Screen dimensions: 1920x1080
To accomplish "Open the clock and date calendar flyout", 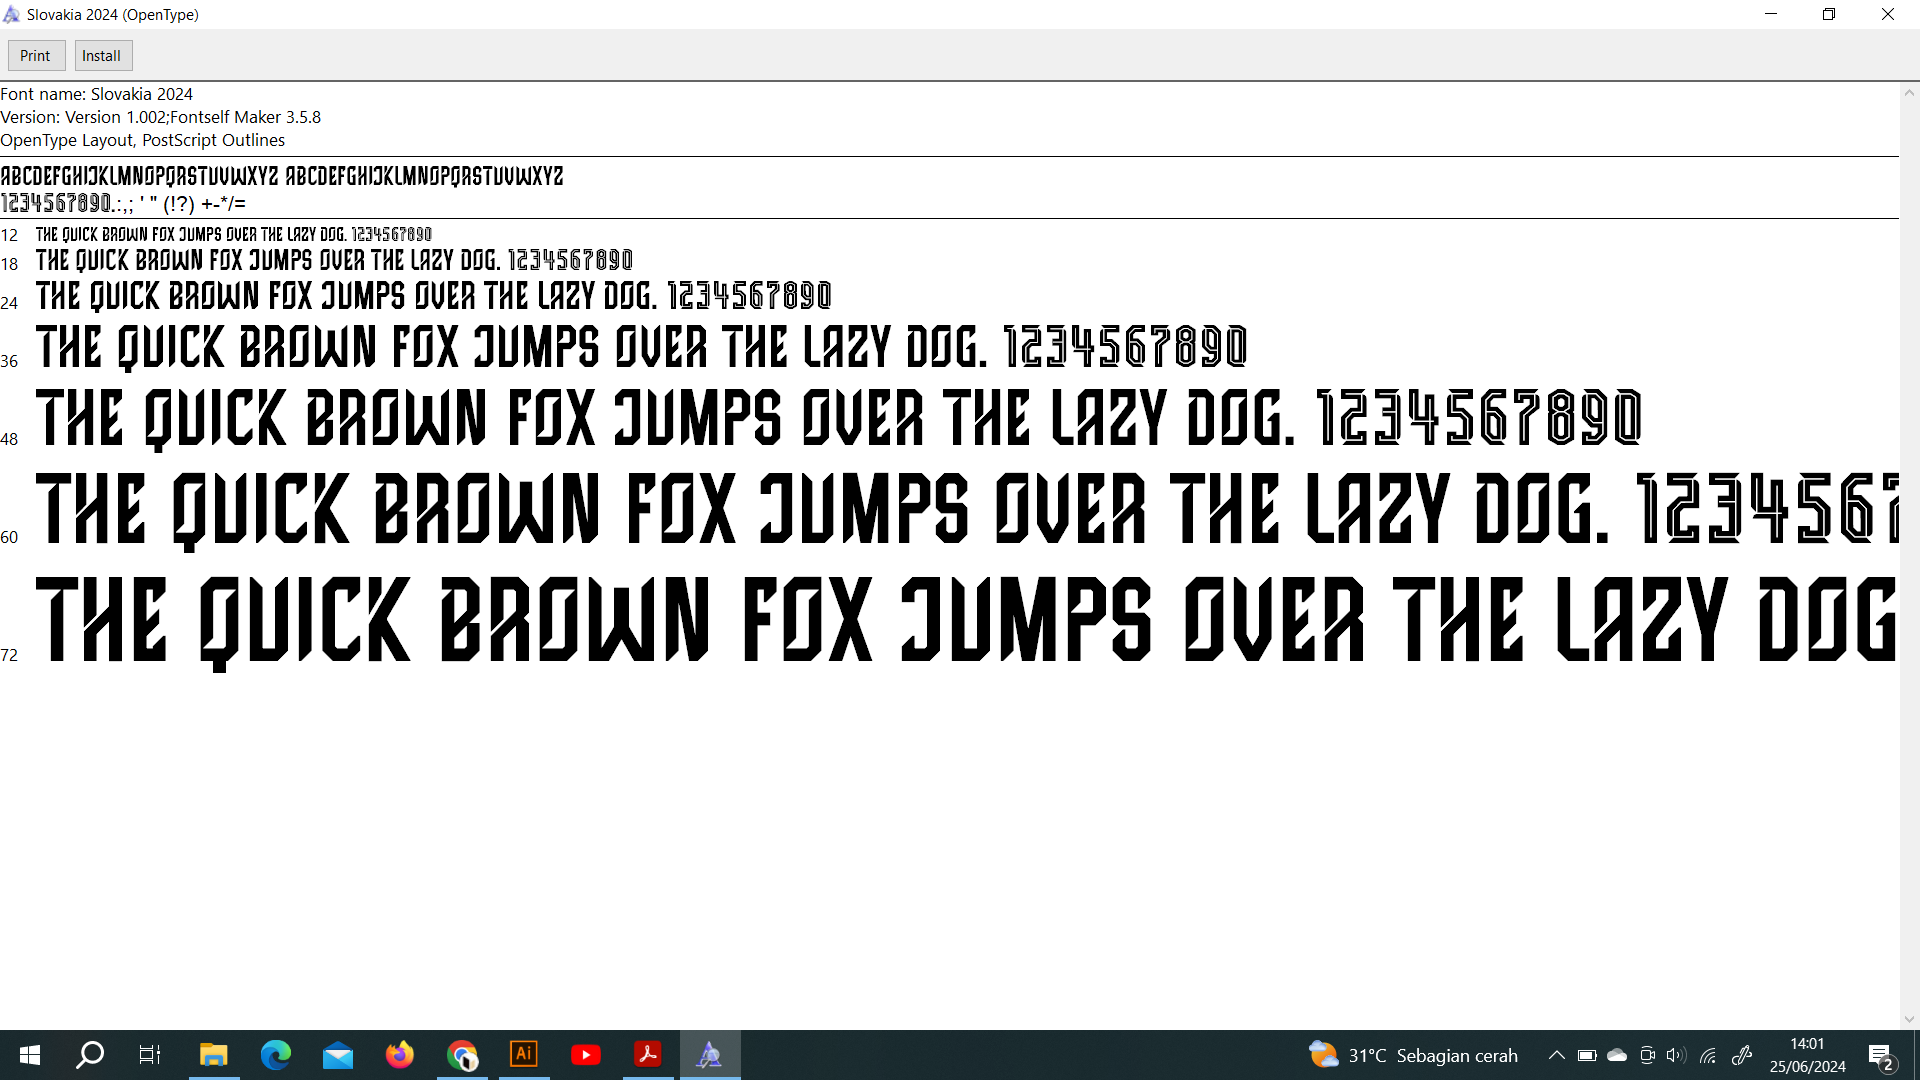I will click(x=1807, y=1055).
